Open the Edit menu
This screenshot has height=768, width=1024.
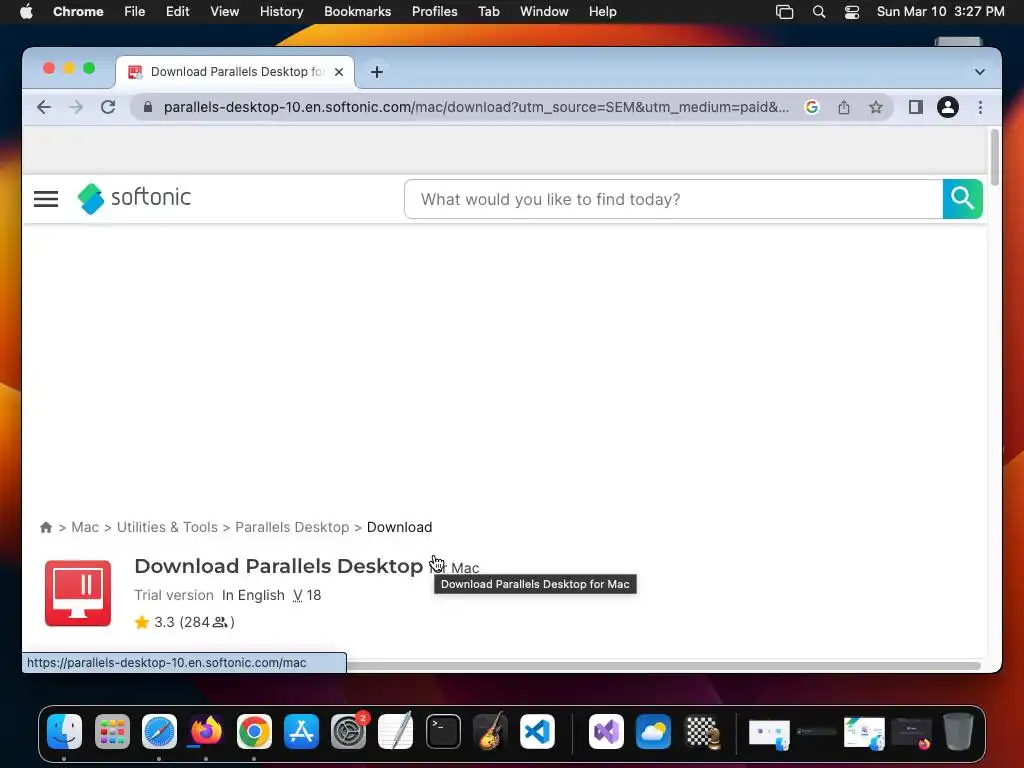click(x=178, y=12)
